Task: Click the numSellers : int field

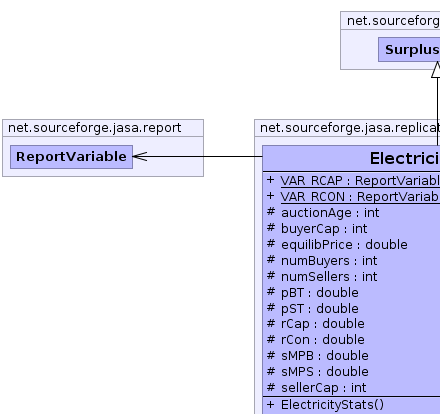Action: coord(322,277)
